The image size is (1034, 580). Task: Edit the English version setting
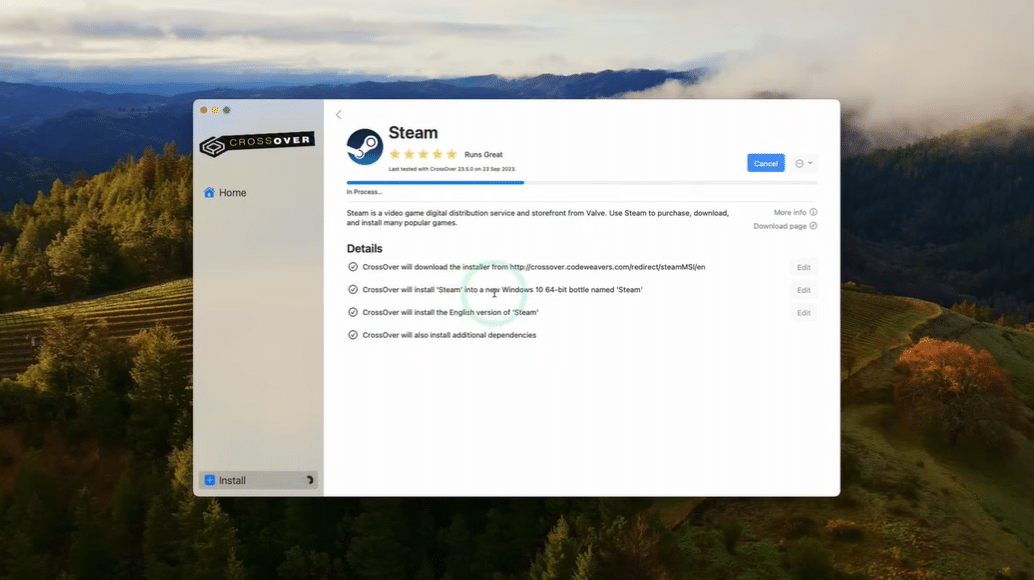803,313
